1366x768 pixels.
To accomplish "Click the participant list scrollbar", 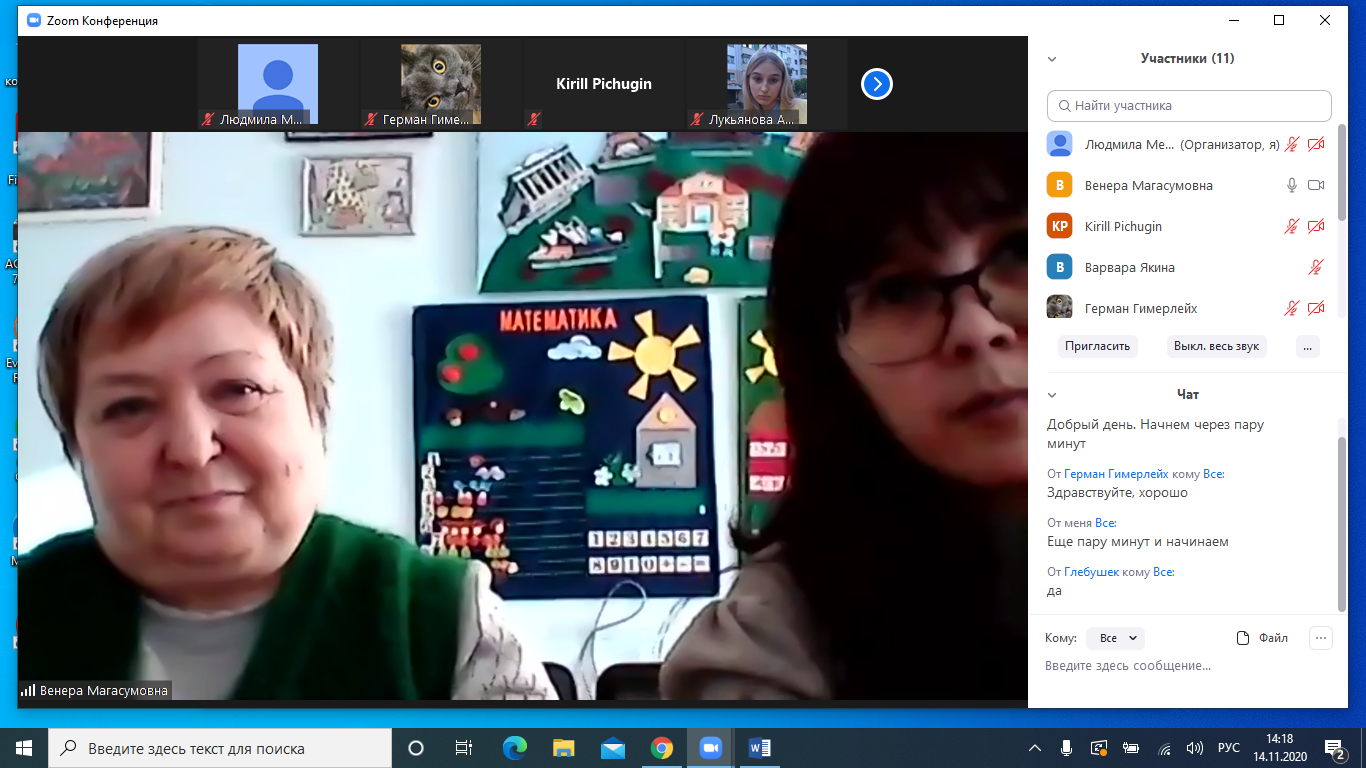I will pos(1342,220).
